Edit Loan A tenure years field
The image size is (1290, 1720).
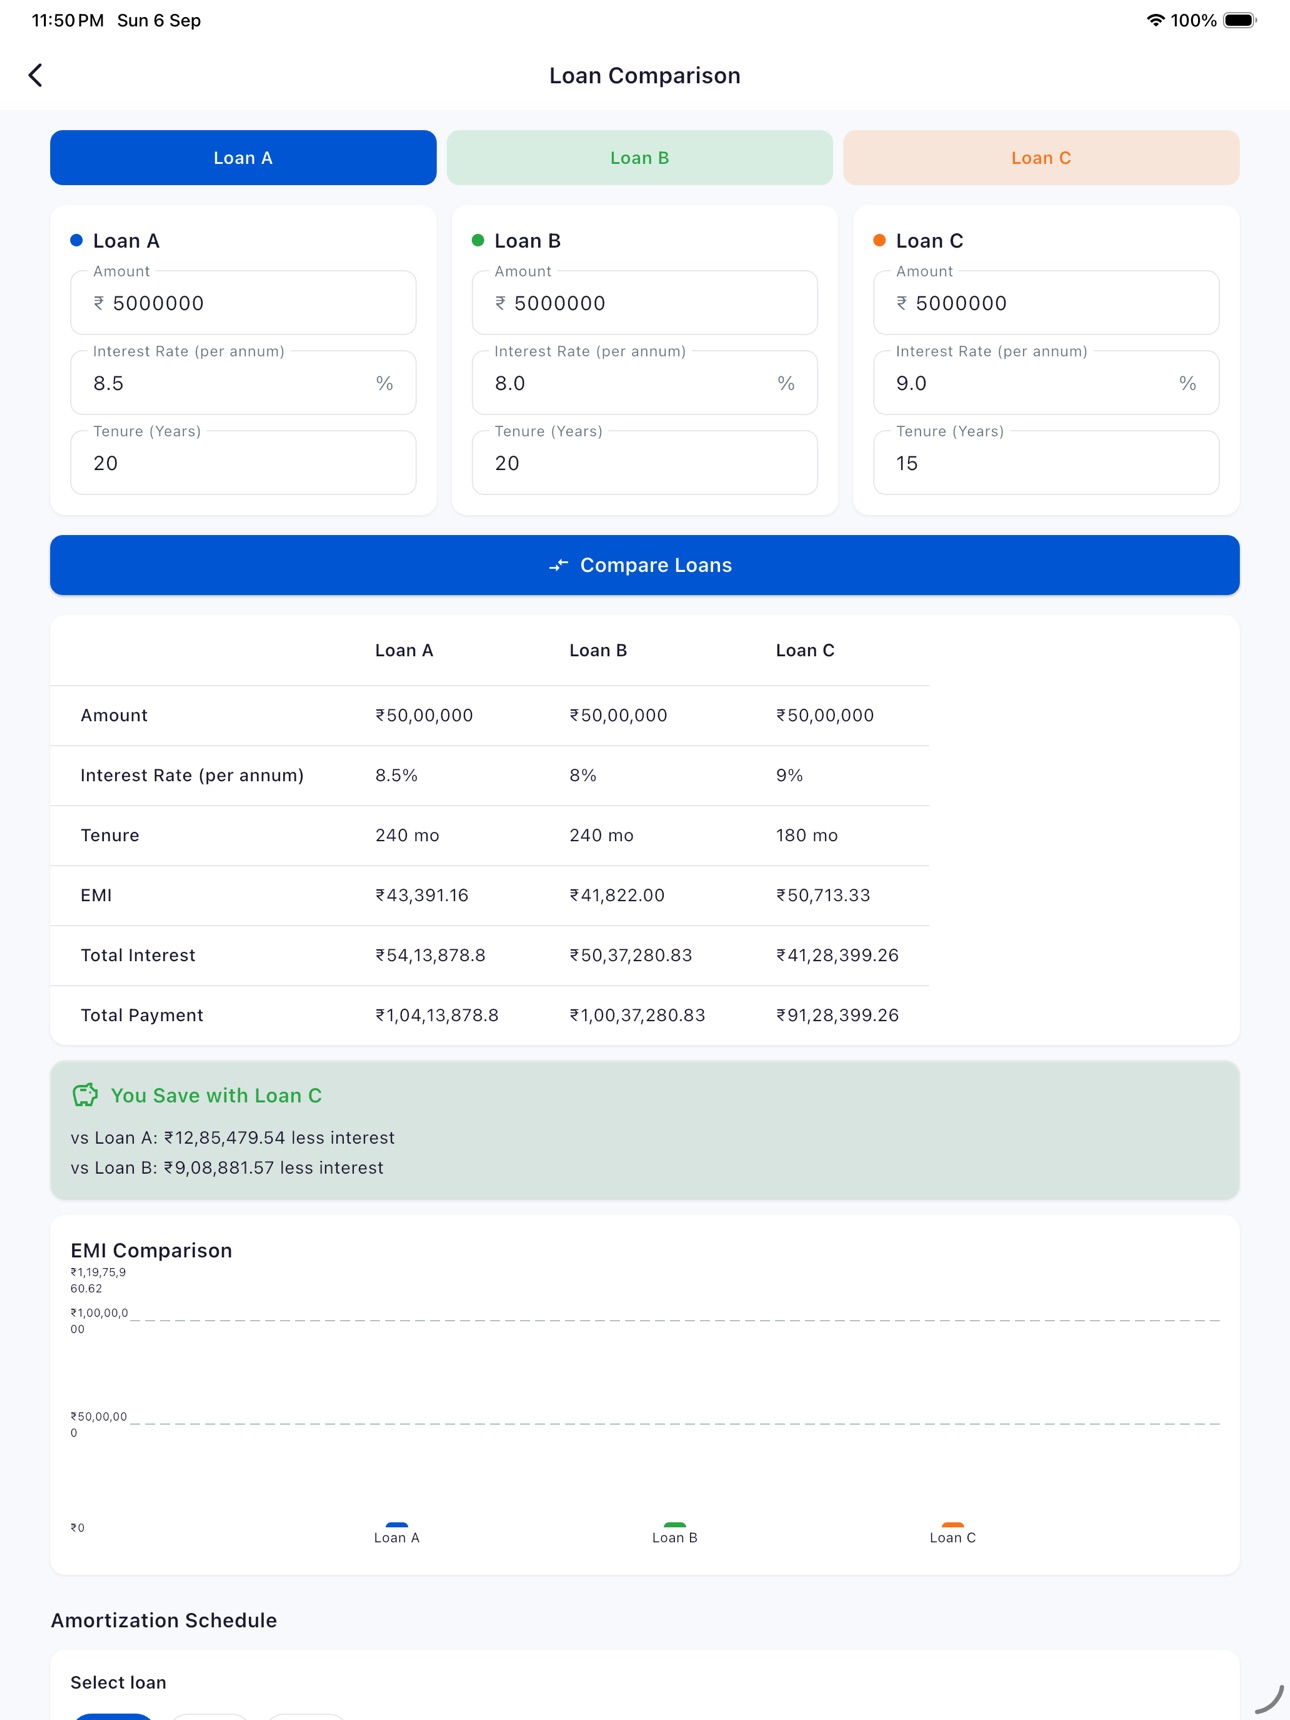pos(243,463)
